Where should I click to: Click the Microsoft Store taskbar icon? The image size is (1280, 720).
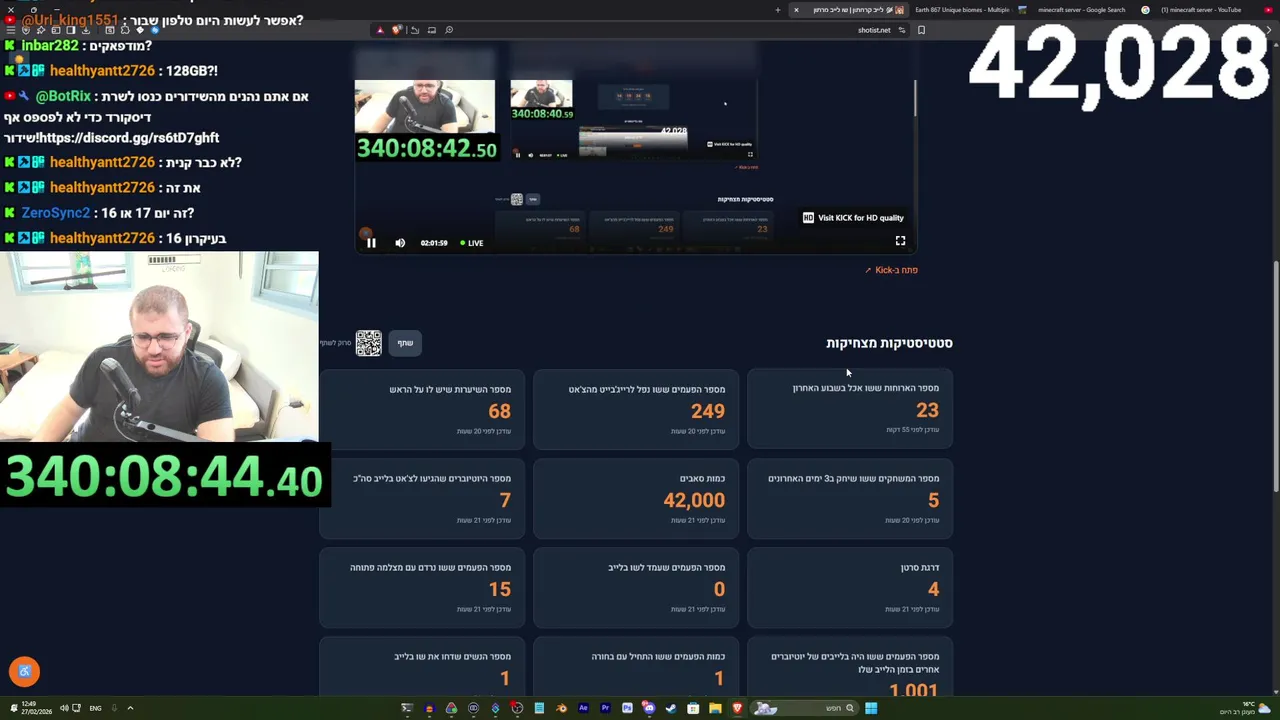click(693, 708)
